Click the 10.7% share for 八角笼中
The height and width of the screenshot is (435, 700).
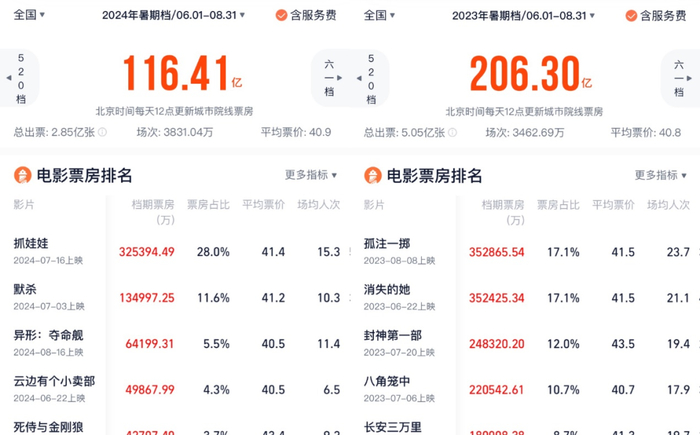tap(563, 390)
